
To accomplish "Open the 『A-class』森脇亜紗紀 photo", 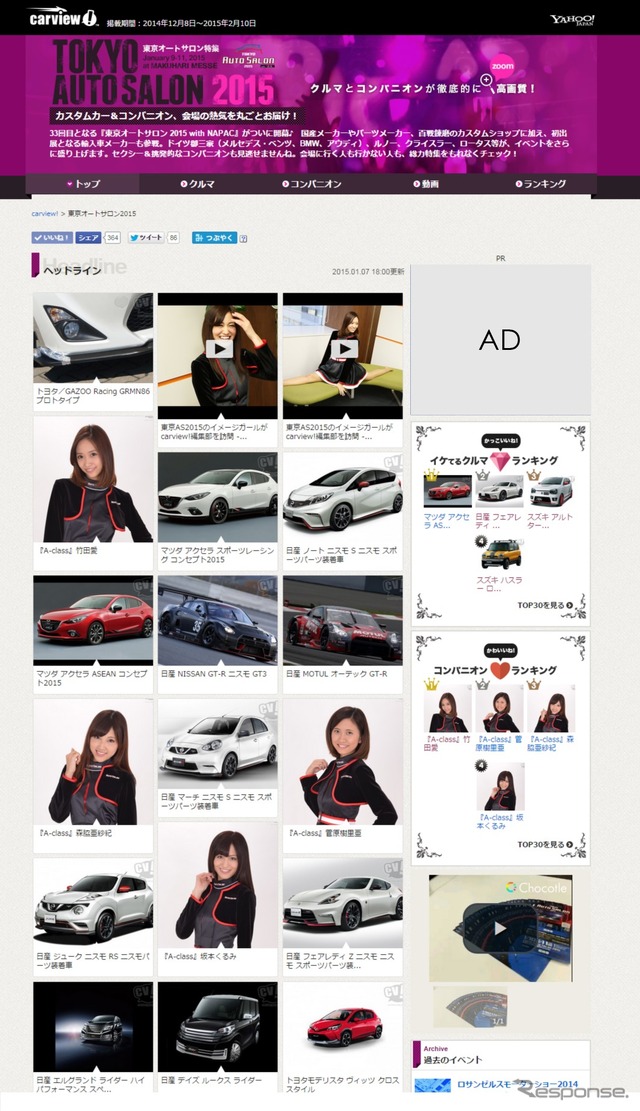I will 93,762.
